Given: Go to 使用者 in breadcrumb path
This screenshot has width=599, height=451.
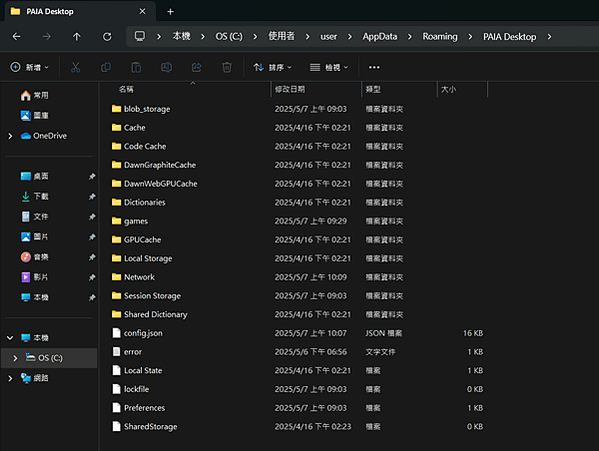Looking at the screenshot, I should [282, 36].
